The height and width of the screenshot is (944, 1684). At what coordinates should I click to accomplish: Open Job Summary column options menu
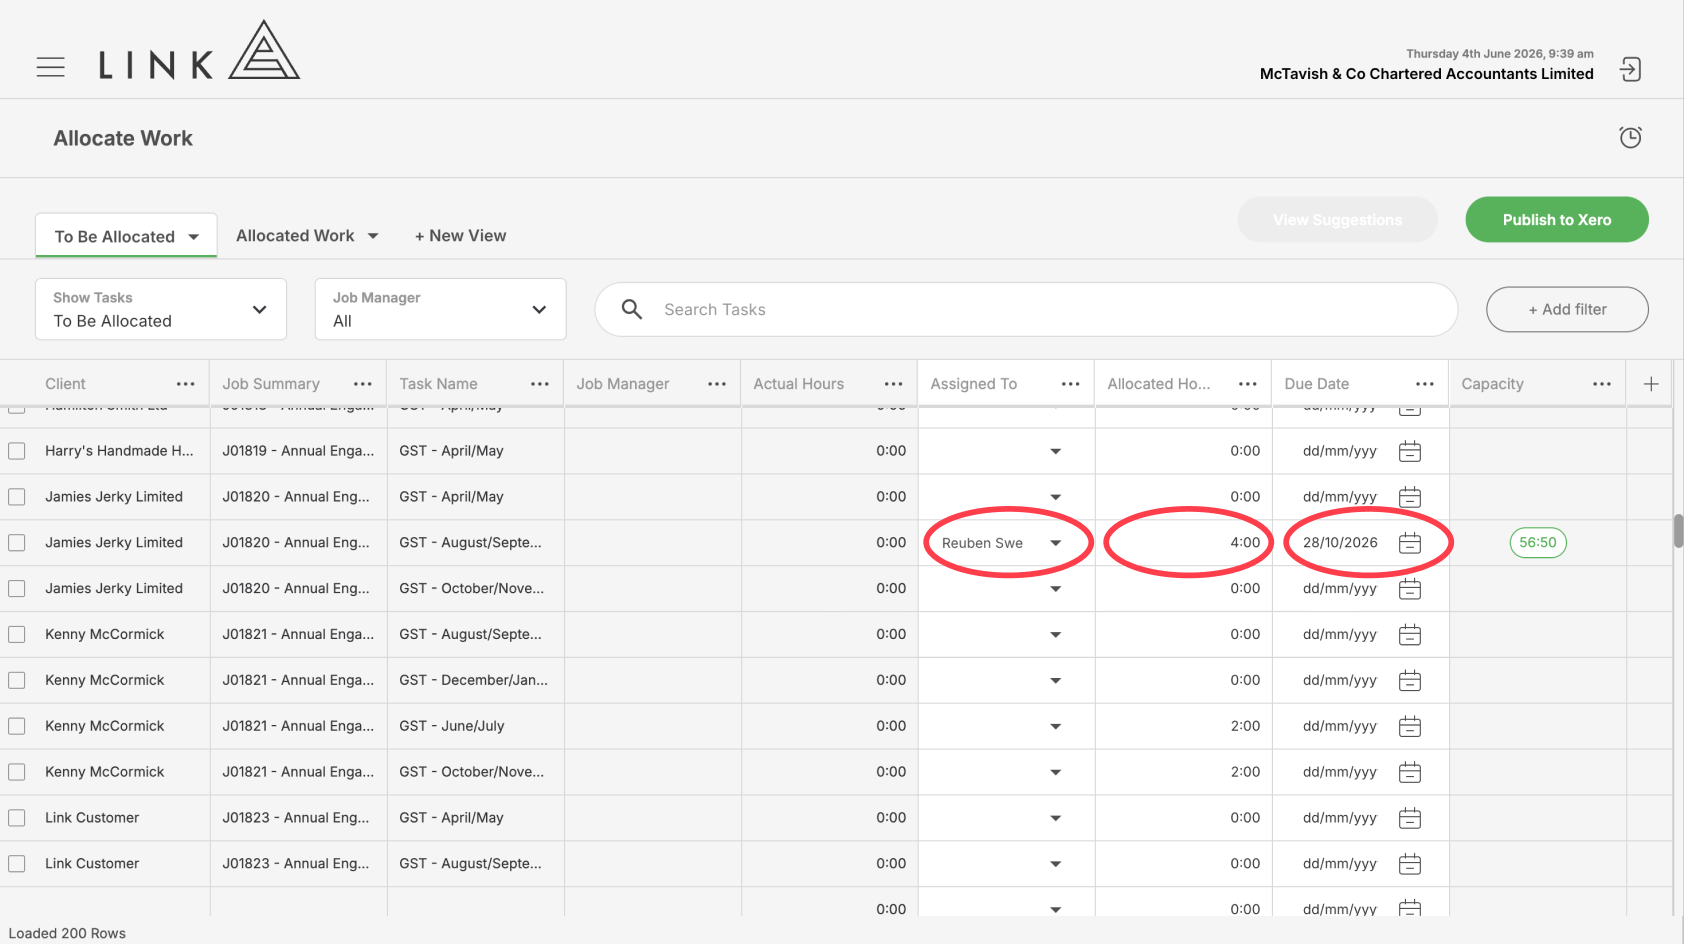[363, 384]
